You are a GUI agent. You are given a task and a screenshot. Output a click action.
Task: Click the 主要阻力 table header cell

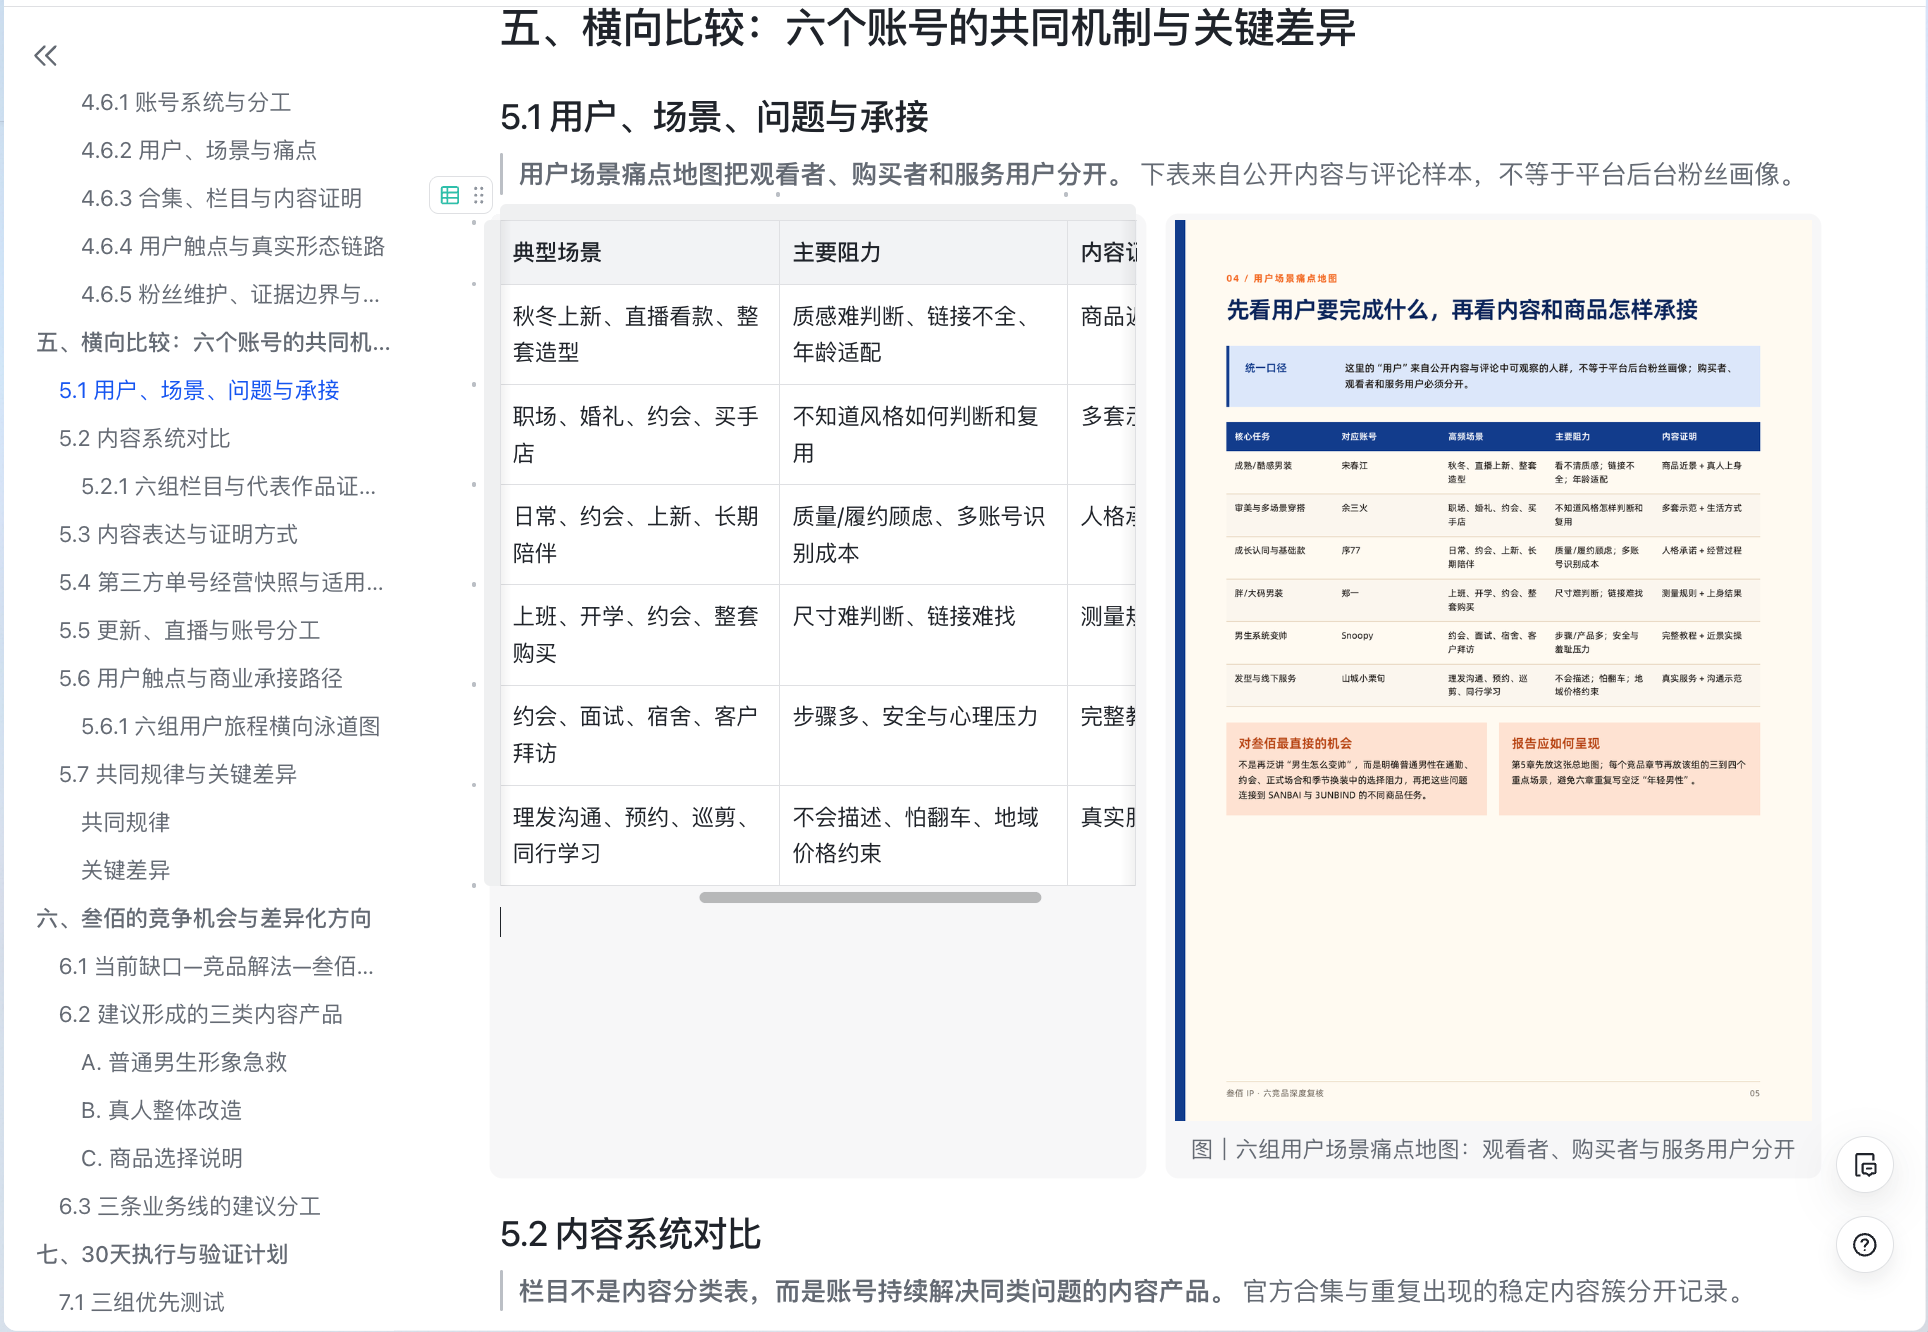pos(923,253)
